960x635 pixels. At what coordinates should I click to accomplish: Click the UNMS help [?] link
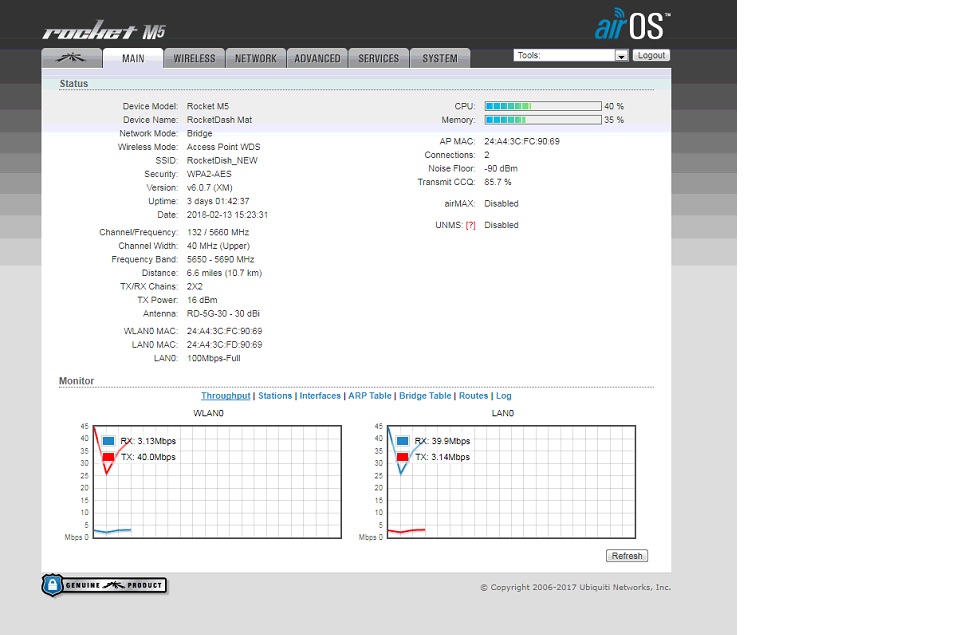pyautogui.click(x=470, y=225)
